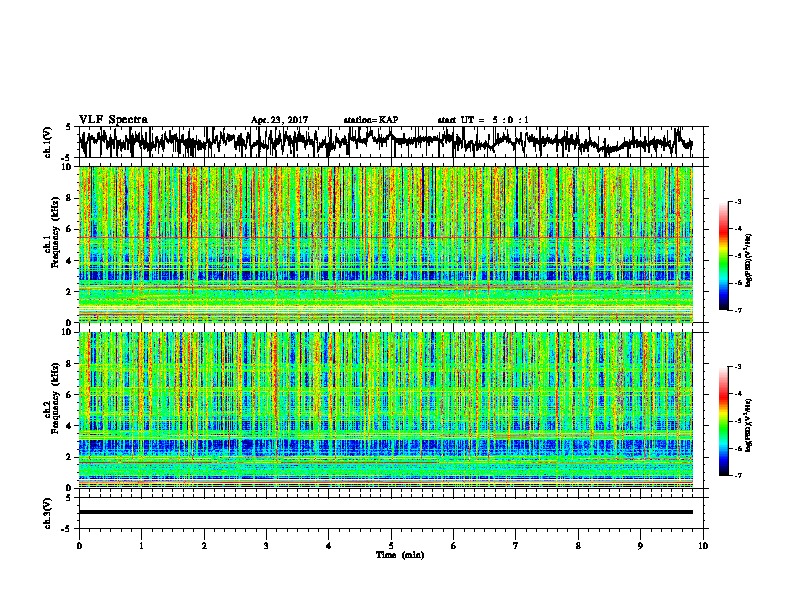
Task: Click the date 'Apr. 23, 2017'
Action: click(279, 120)
